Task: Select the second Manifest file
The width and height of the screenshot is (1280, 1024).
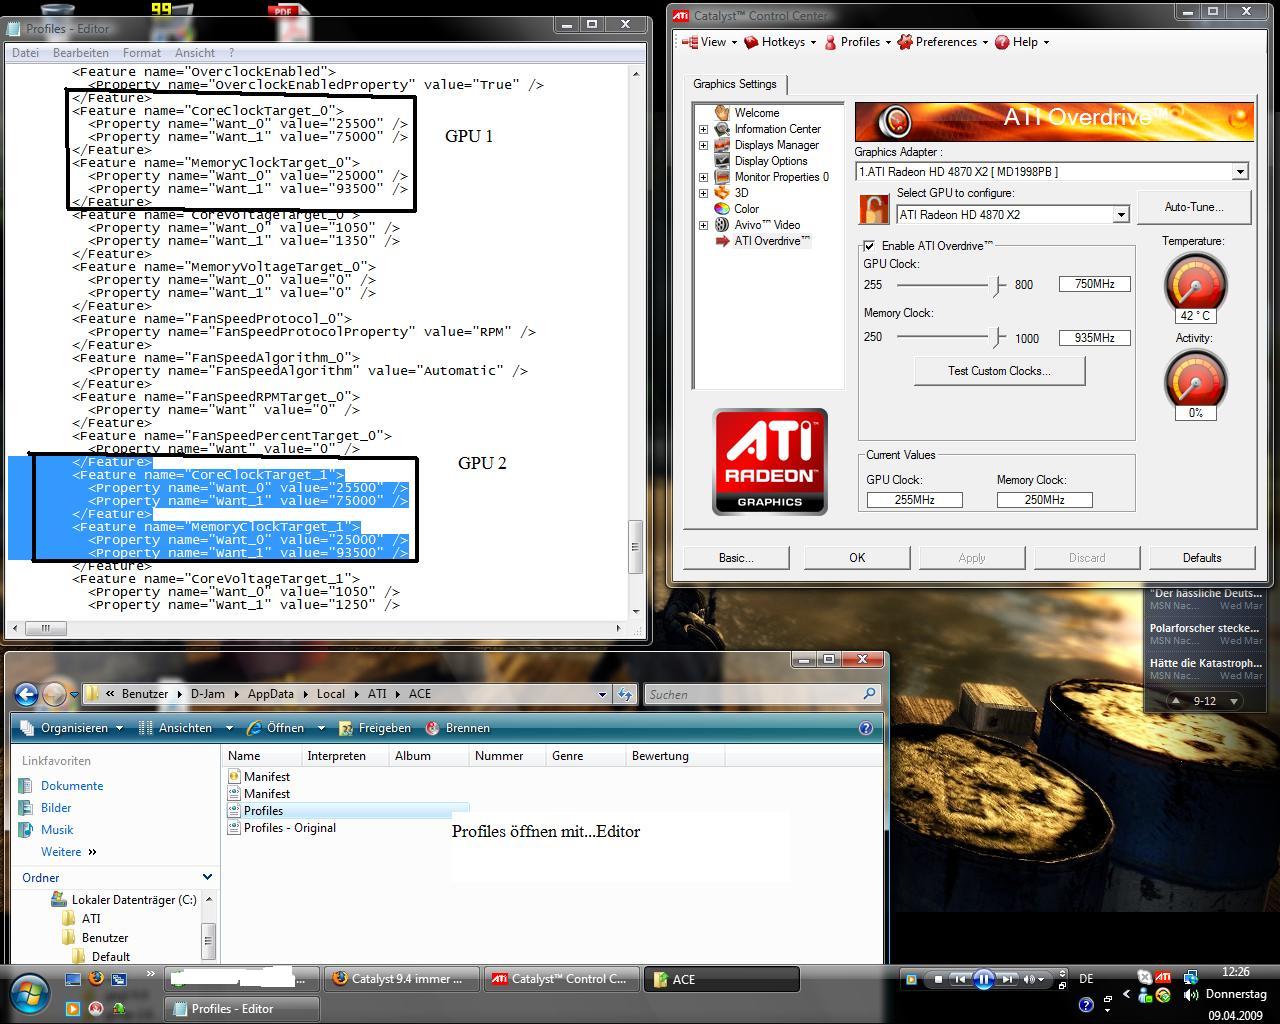Action: tap(259, 794)
